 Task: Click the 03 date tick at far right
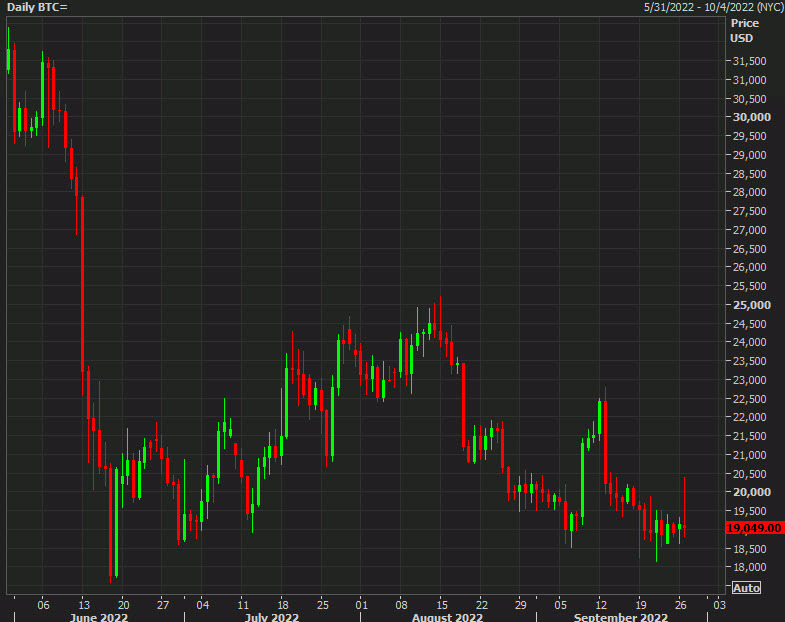point(719,605)
